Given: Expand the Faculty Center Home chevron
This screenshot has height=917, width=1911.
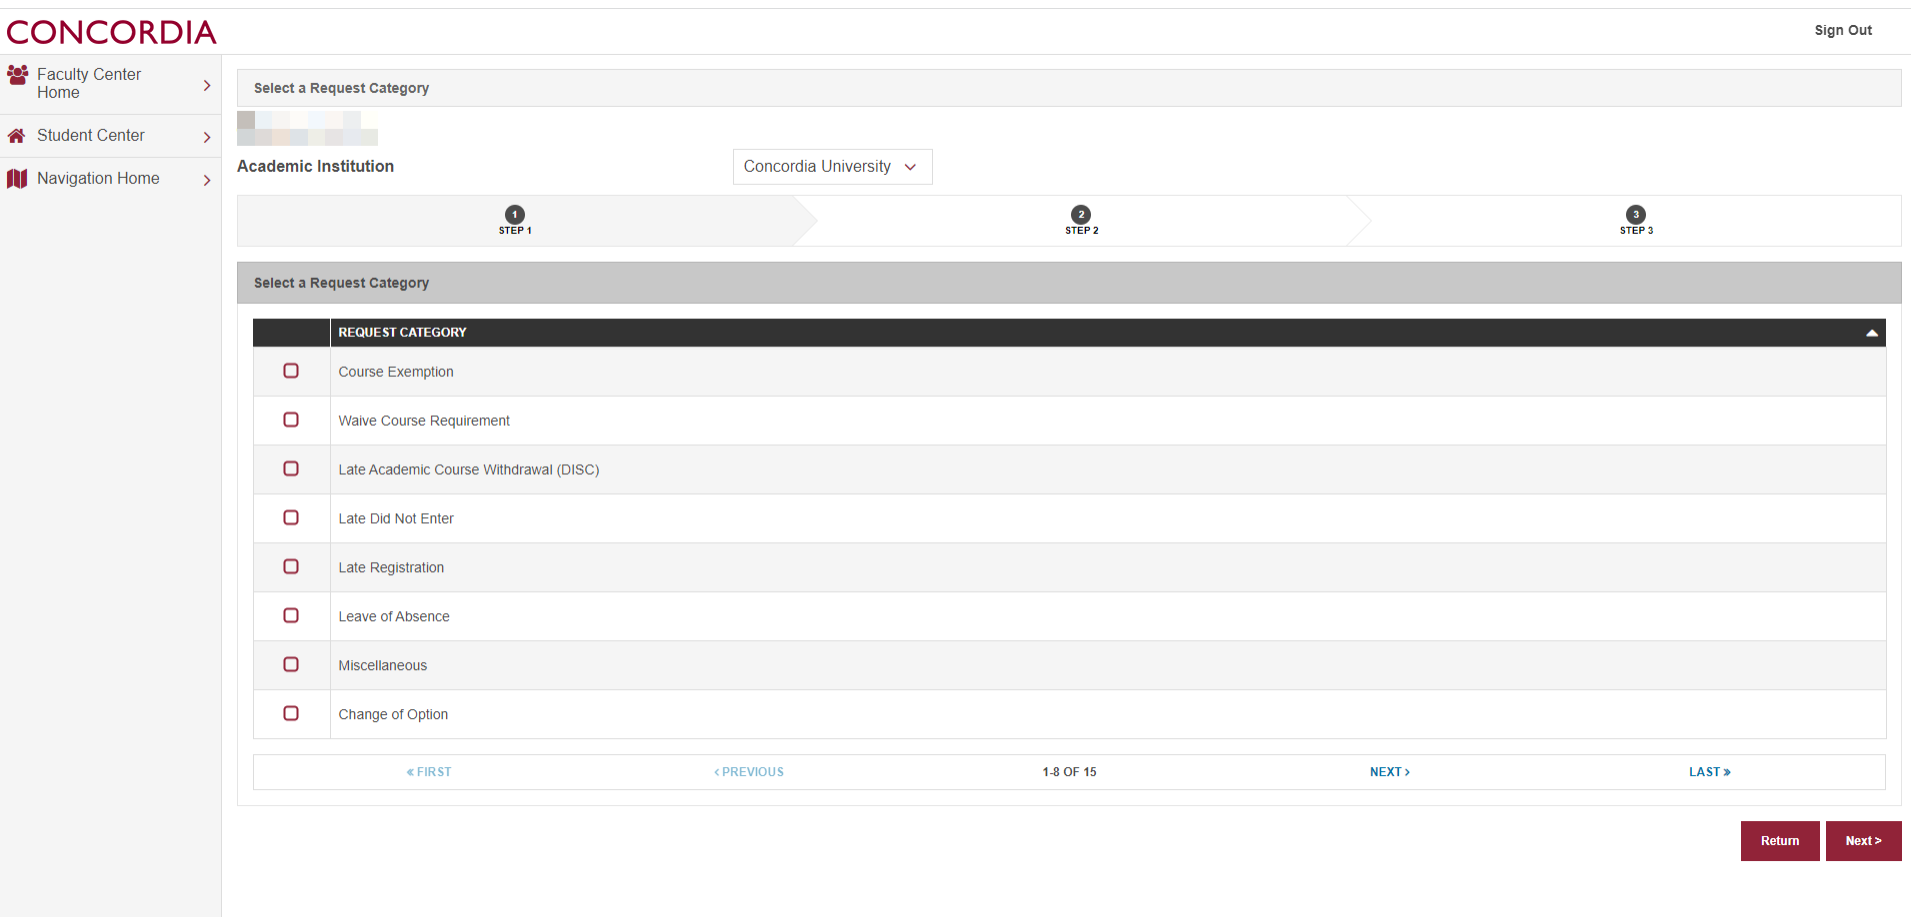Looking at the screenshot, I should [x=207, y=85].
